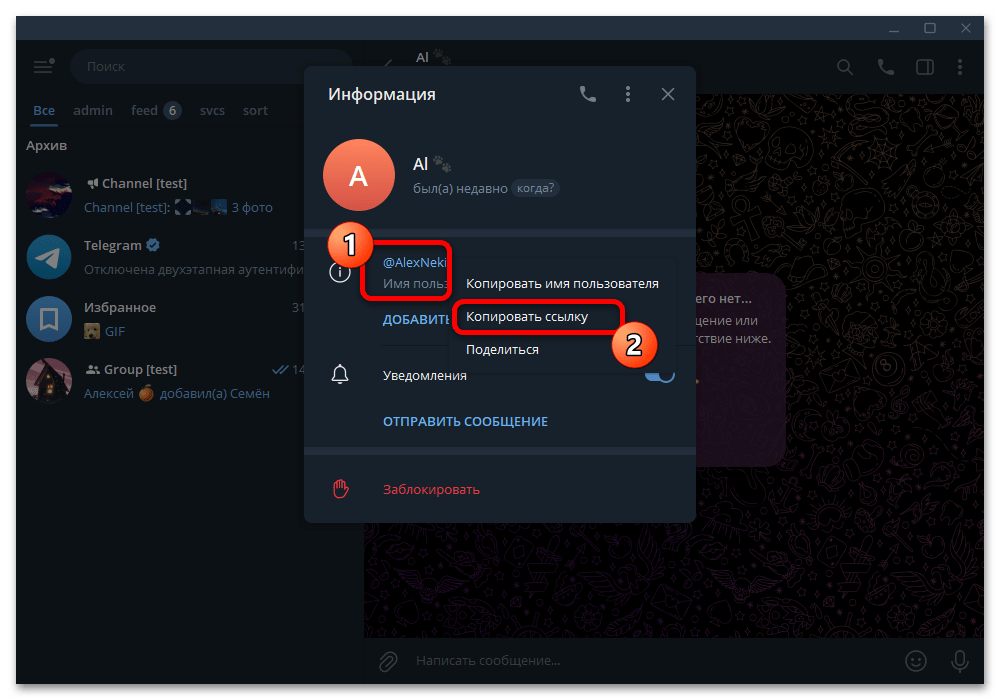Click the red hand block icon
Image resolution: width=1000 pixels, height=700 pixels.
click(341, 489)
